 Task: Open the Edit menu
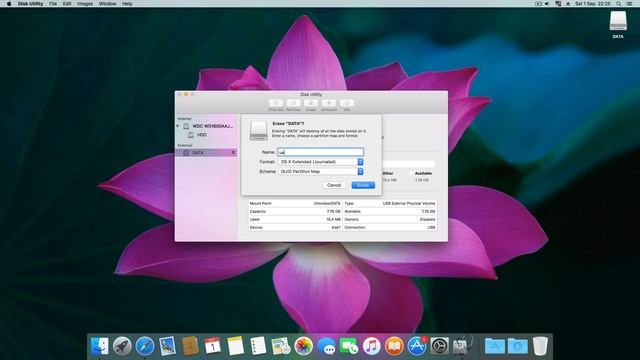[x=67, y=4]
